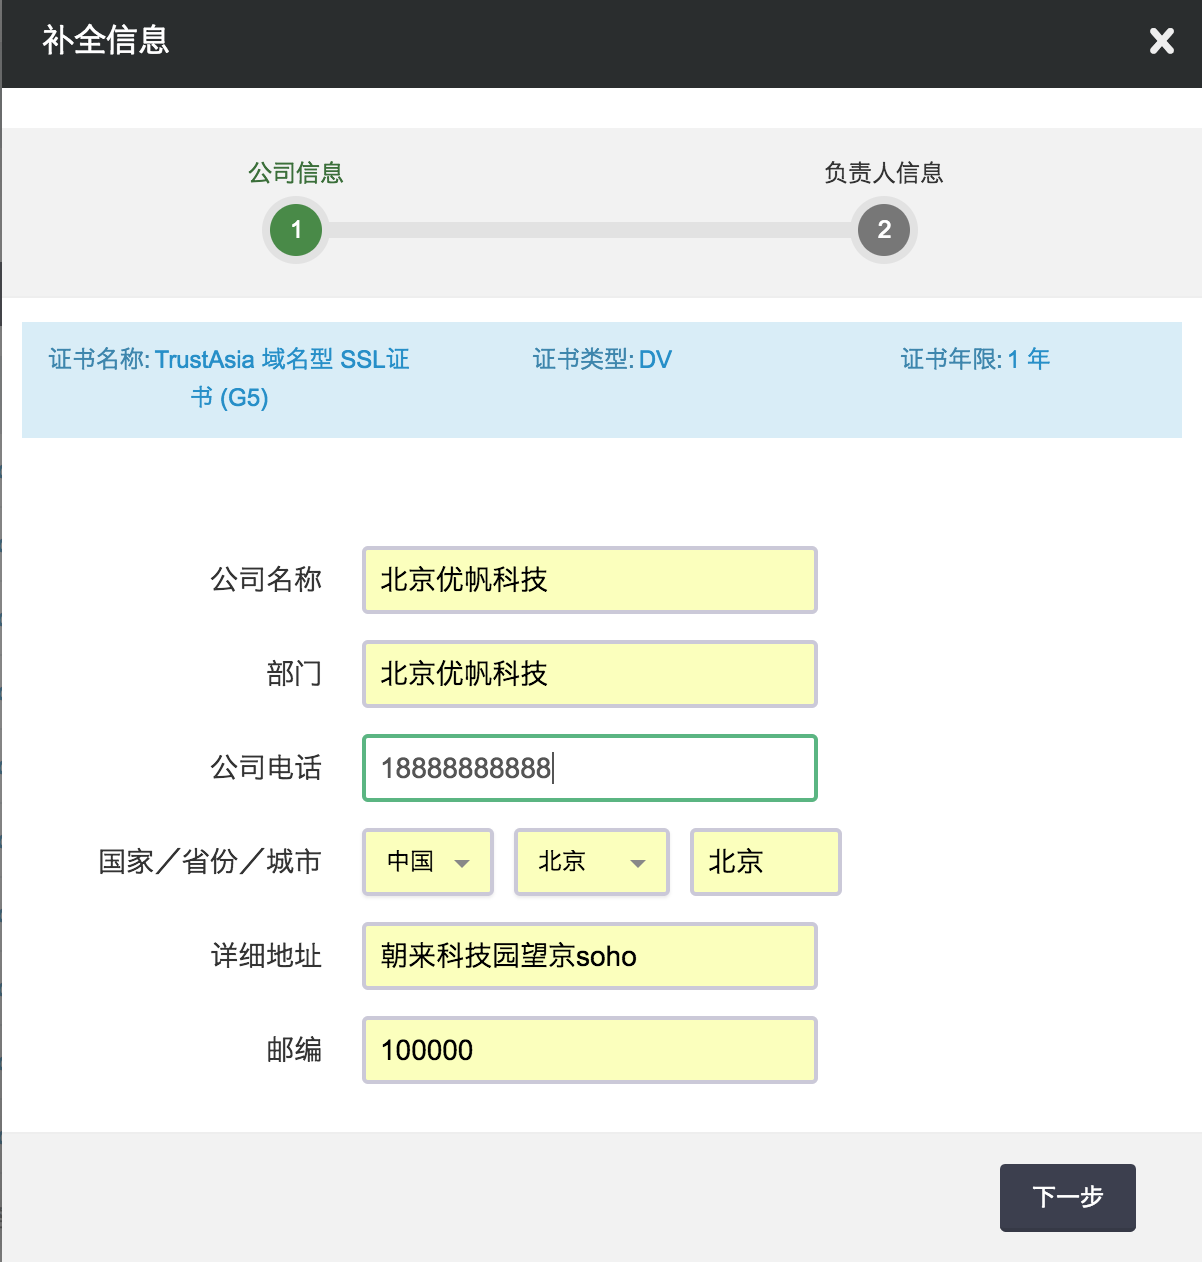This screenshot has height=1262, width=1202.
Task: Click the 证书年限: 1 年 text
Action: click(x=975, y=360)
